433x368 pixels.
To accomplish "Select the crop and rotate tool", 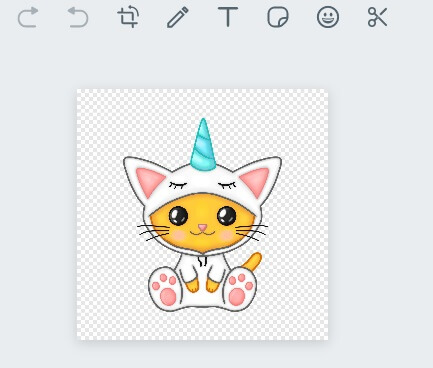I will coord(128,17).
